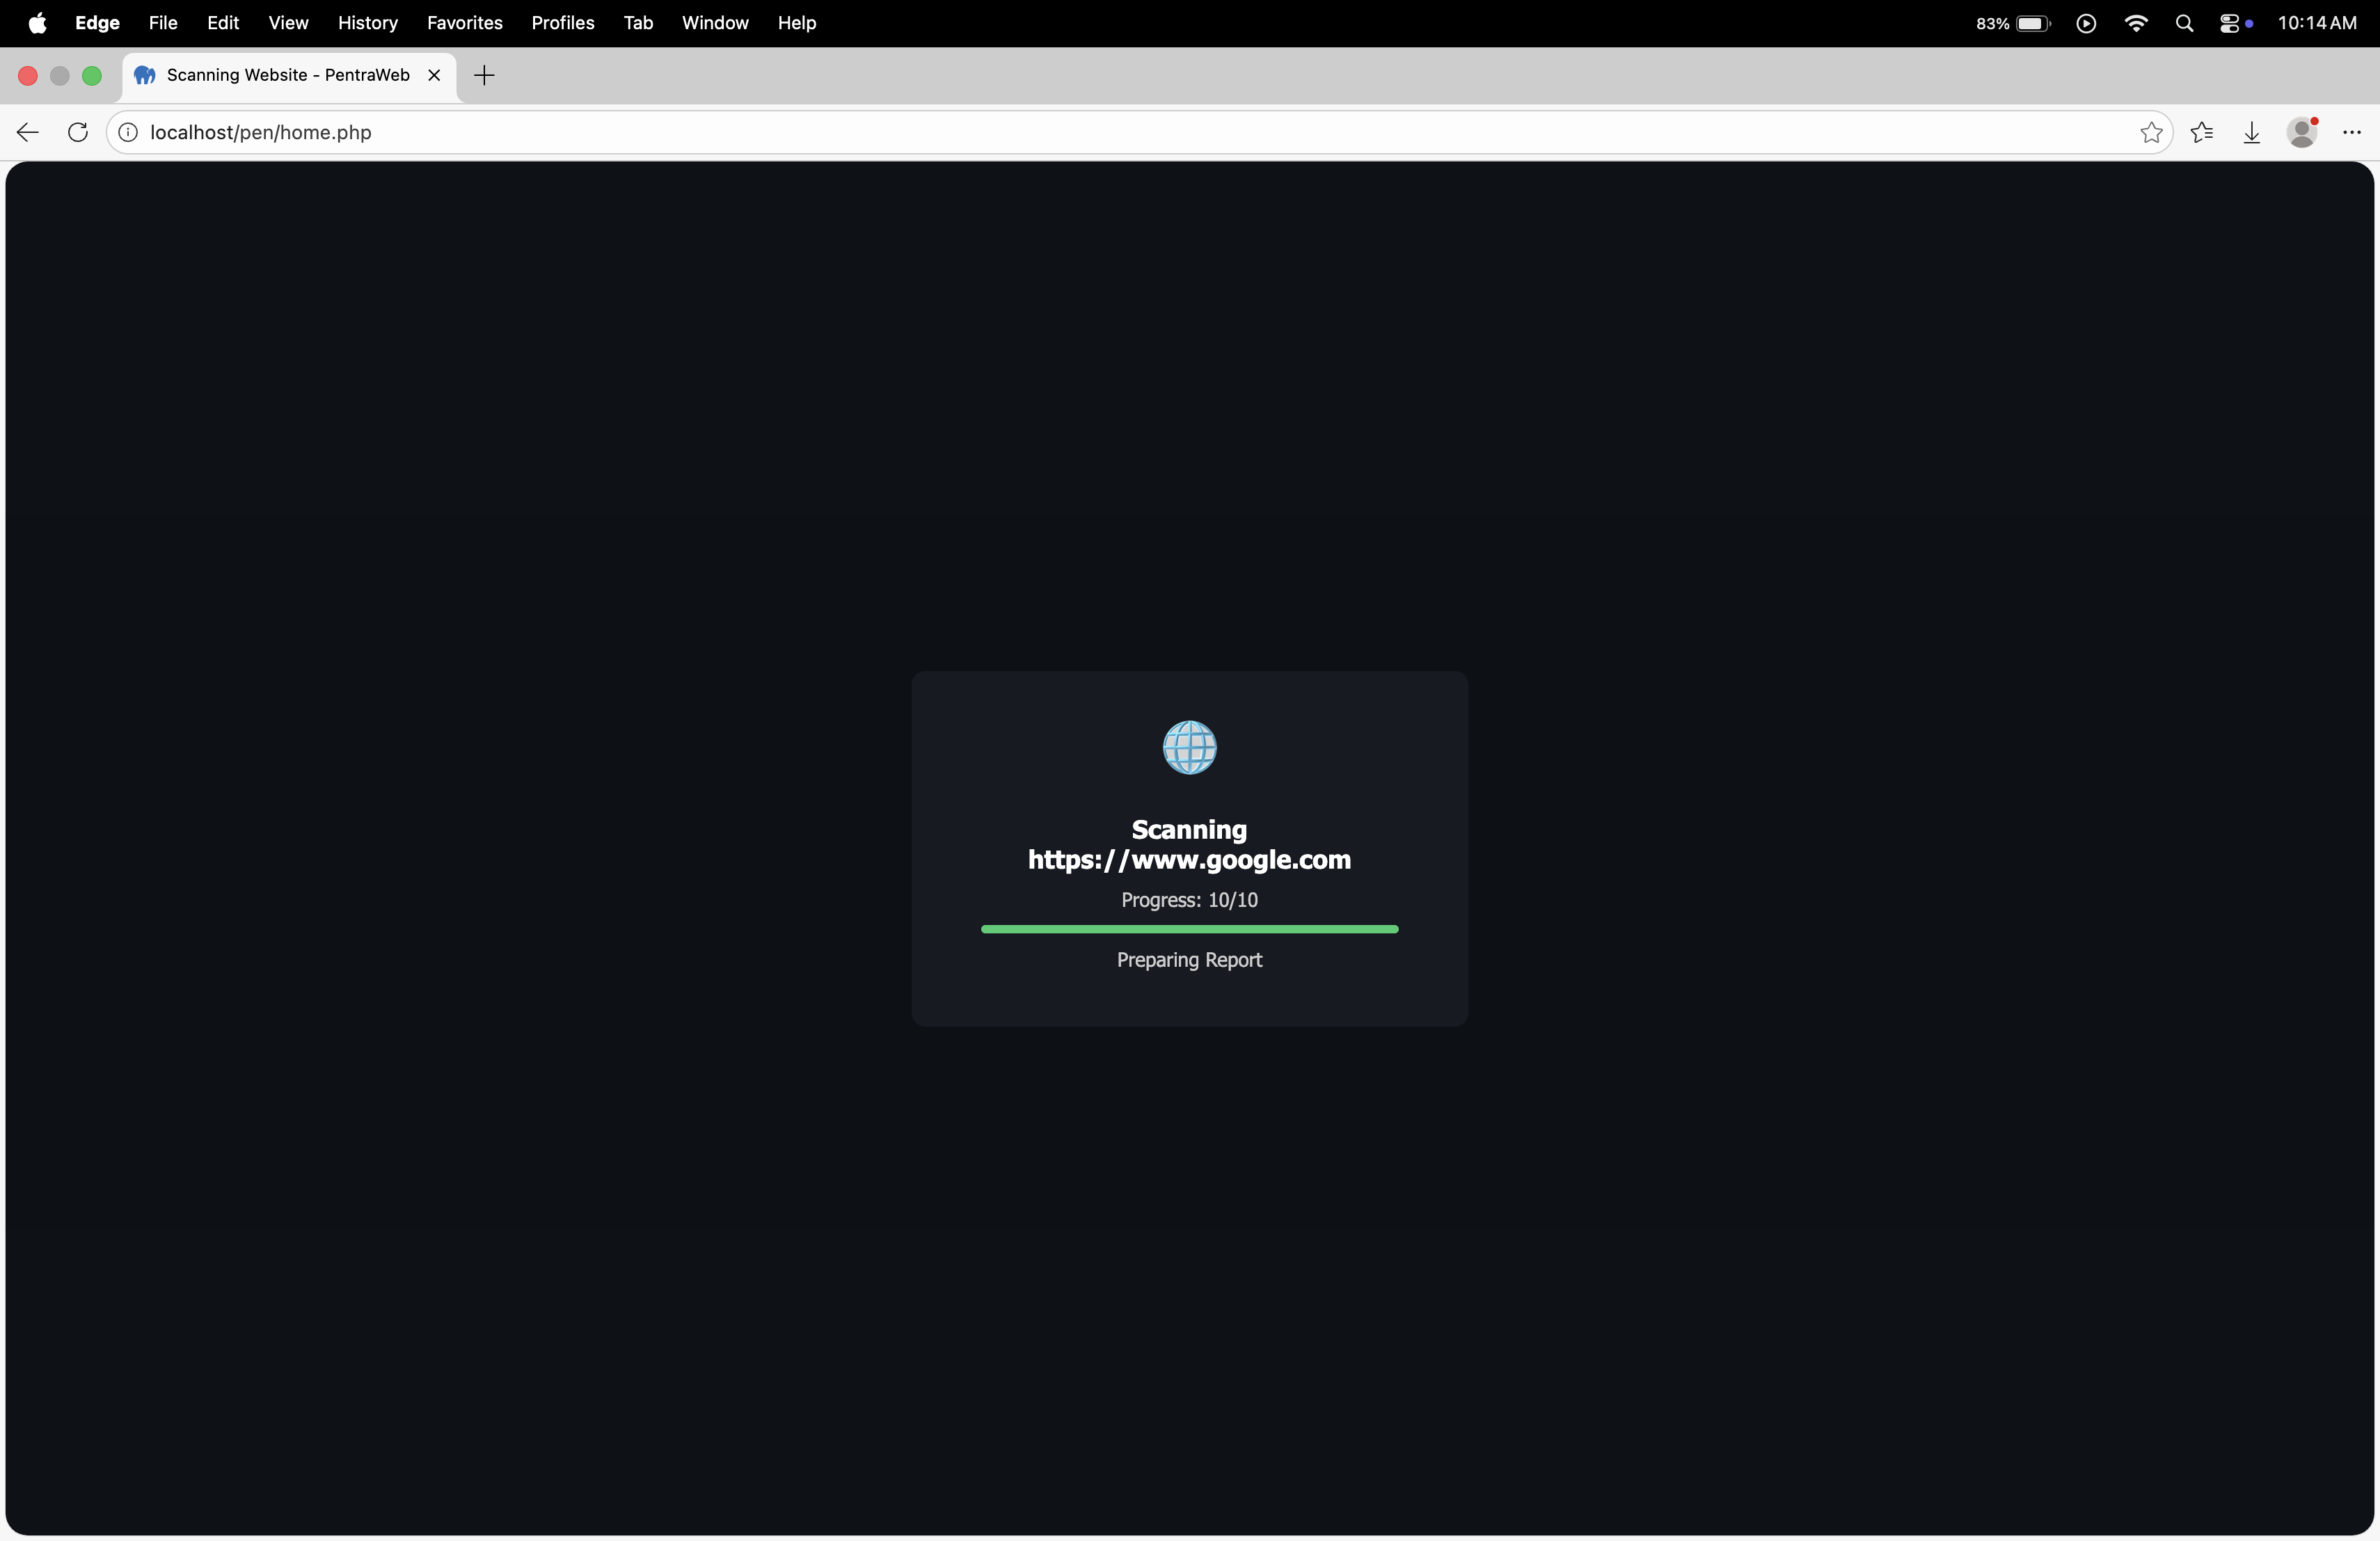Click the browser back arrow

coord(28,132)
